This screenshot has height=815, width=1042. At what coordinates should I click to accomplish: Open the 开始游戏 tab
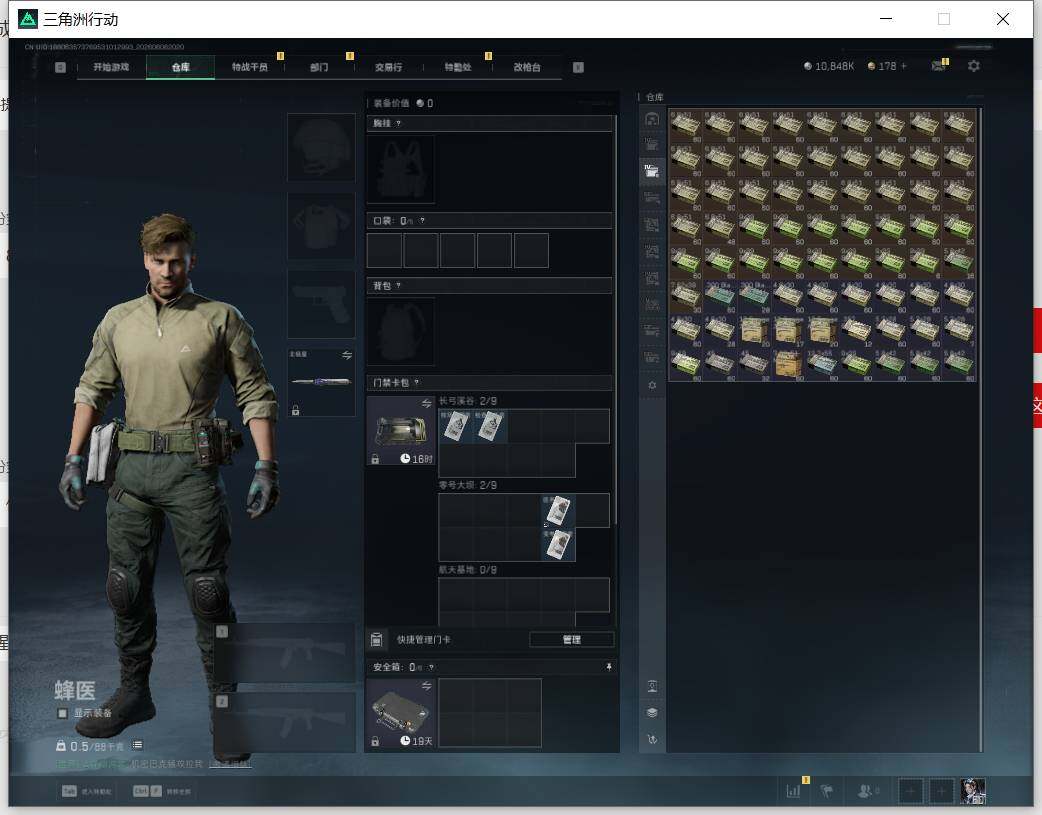pyautogui.click(x=111, y=67)
